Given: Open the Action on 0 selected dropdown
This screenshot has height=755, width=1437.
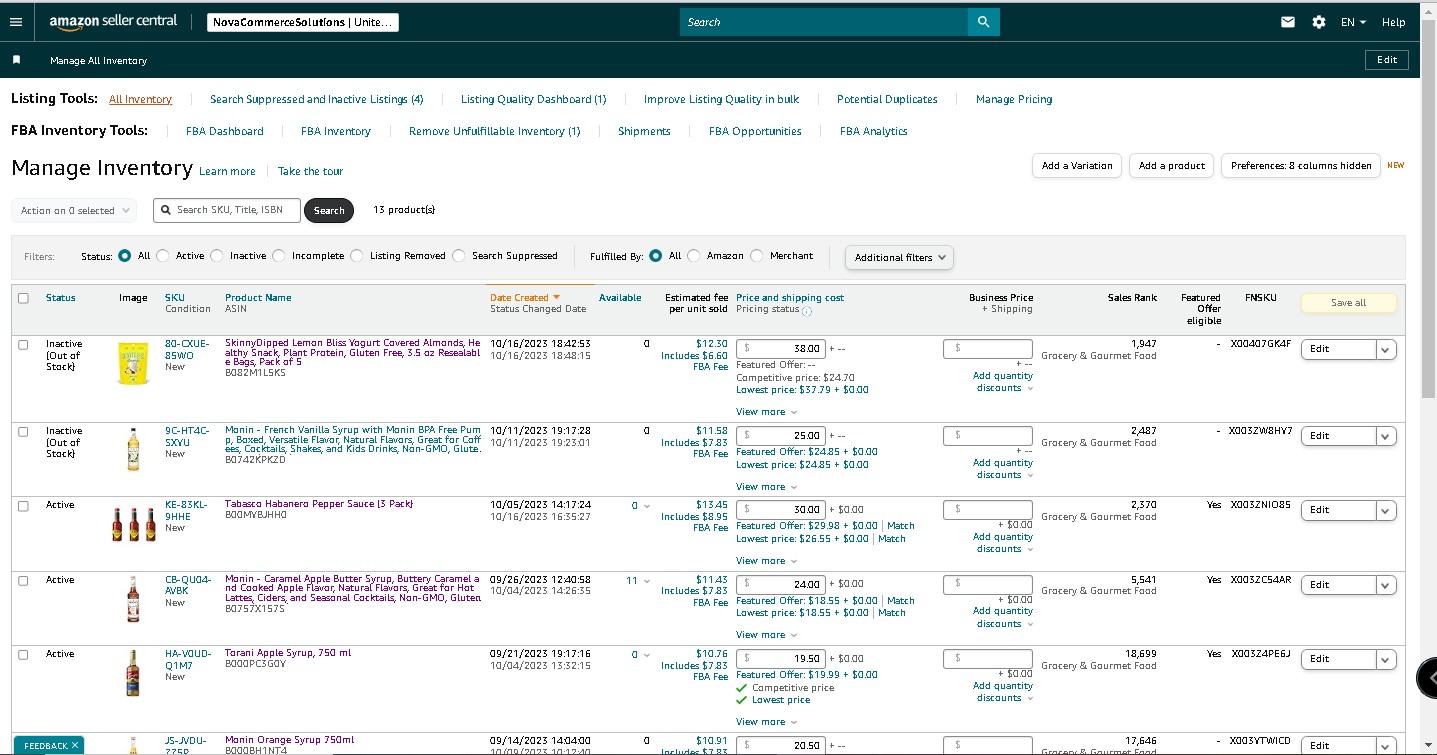Looking at the screenshot, I should (75, 211).
